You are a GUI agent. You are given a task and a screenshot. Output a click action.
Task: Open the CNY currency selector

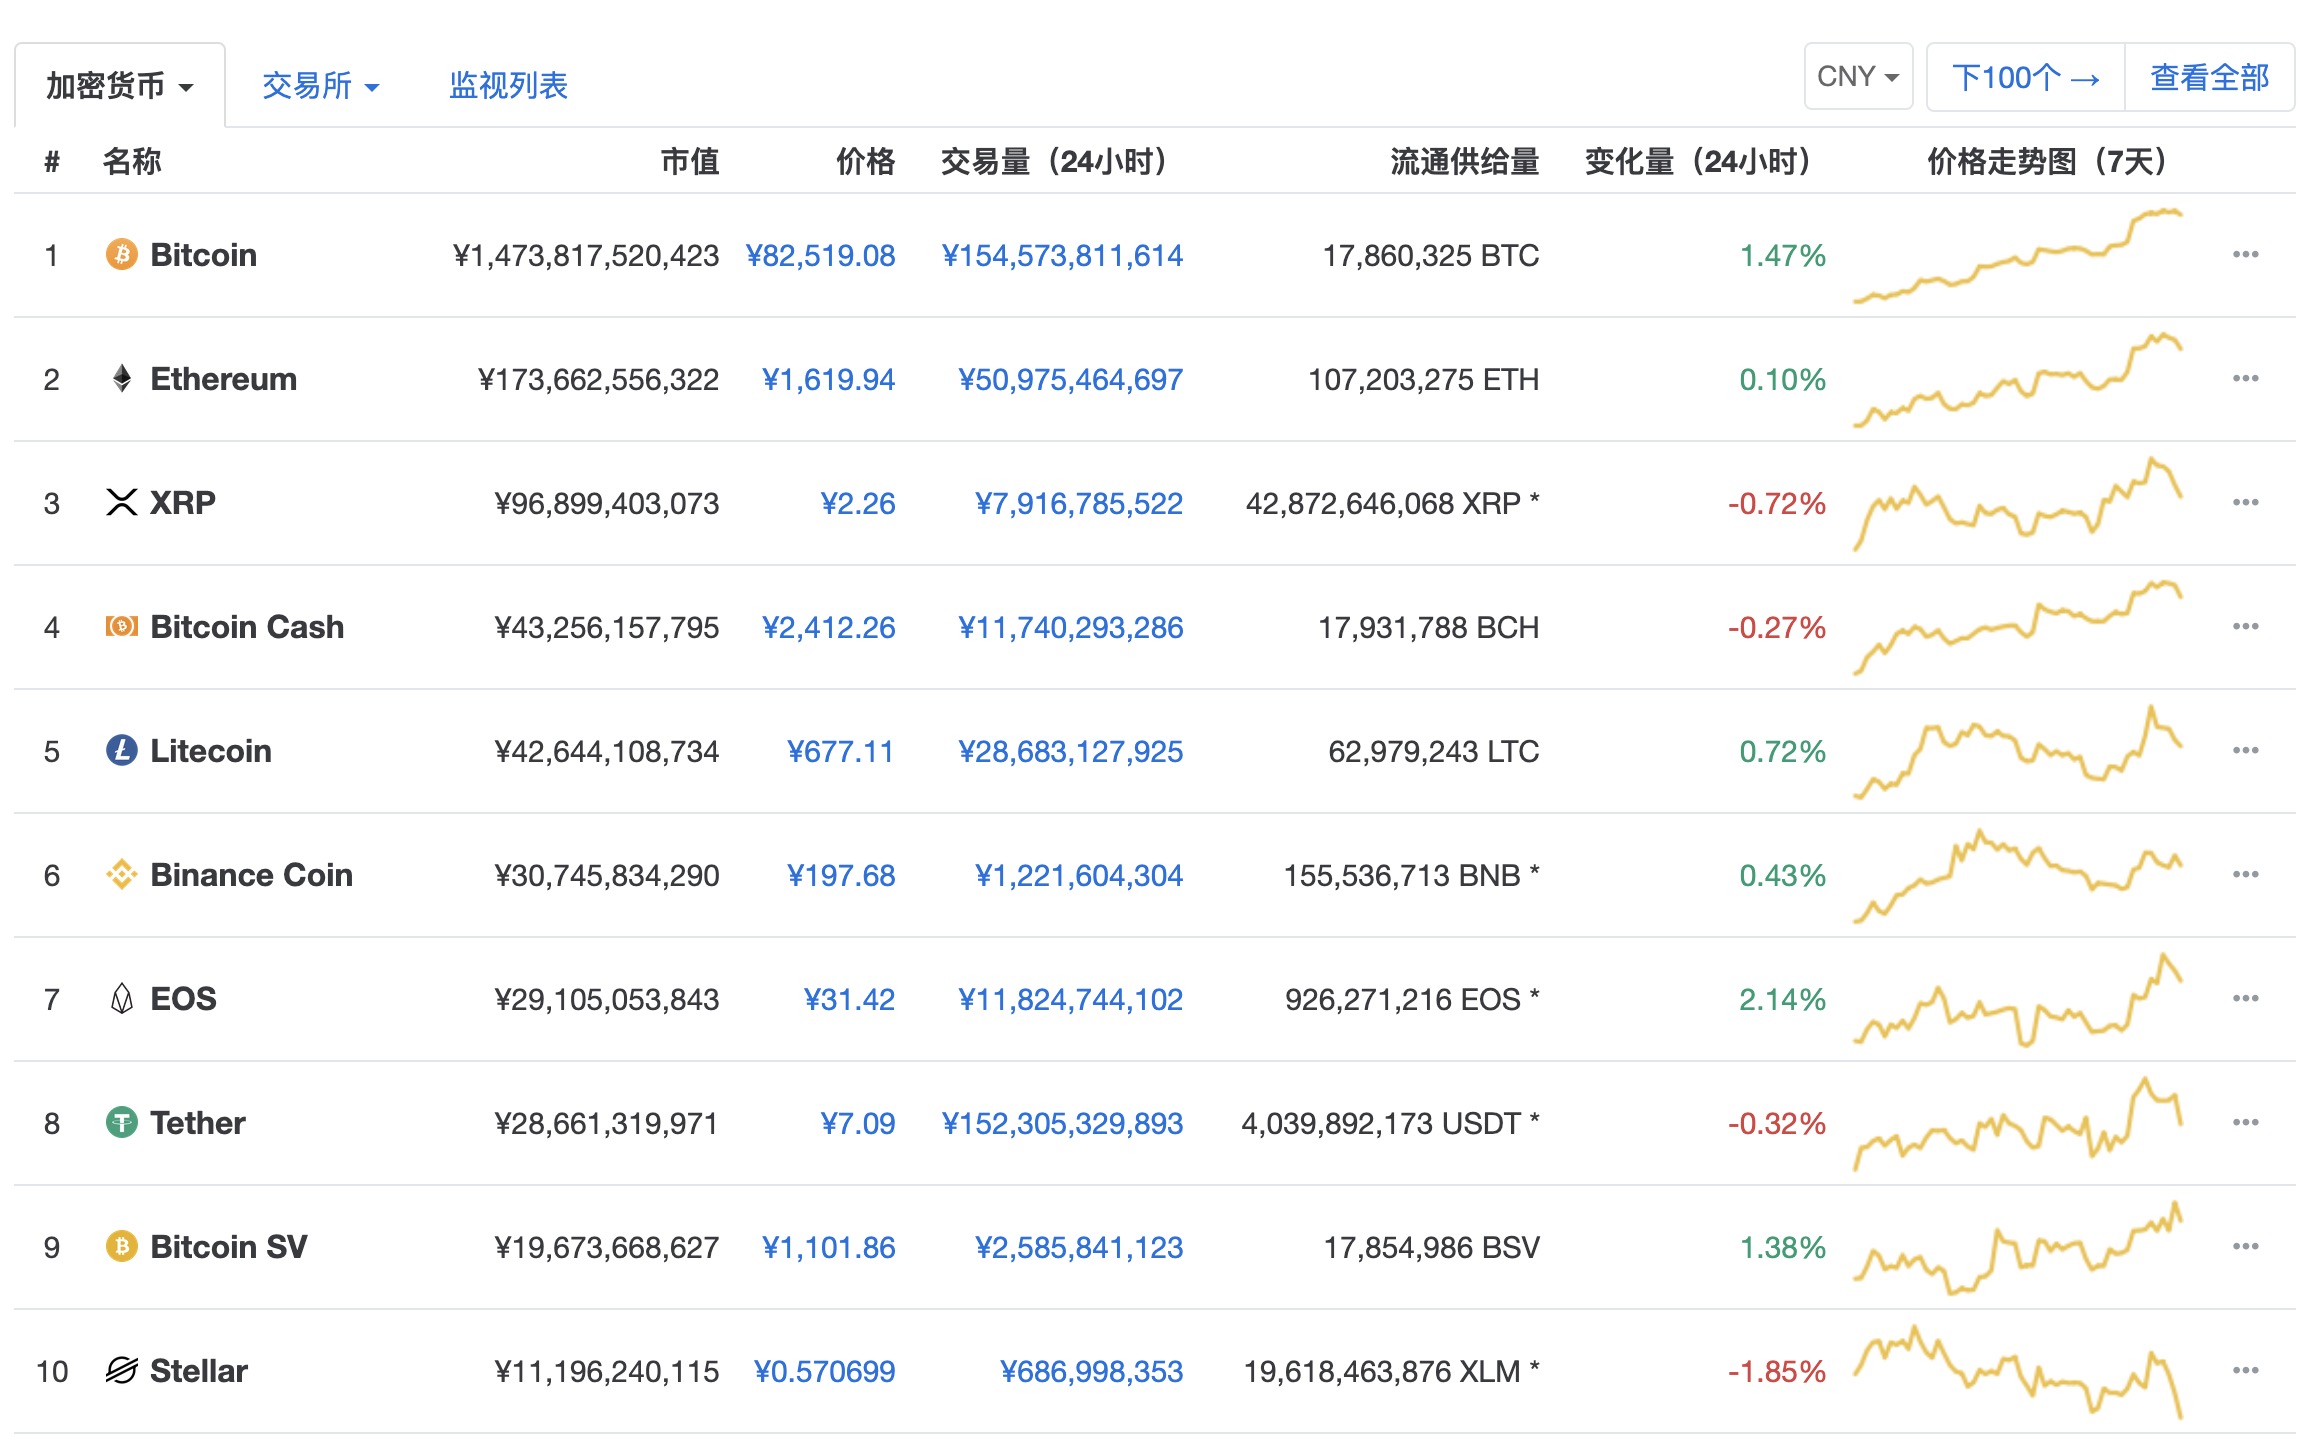coord(1858,77)
